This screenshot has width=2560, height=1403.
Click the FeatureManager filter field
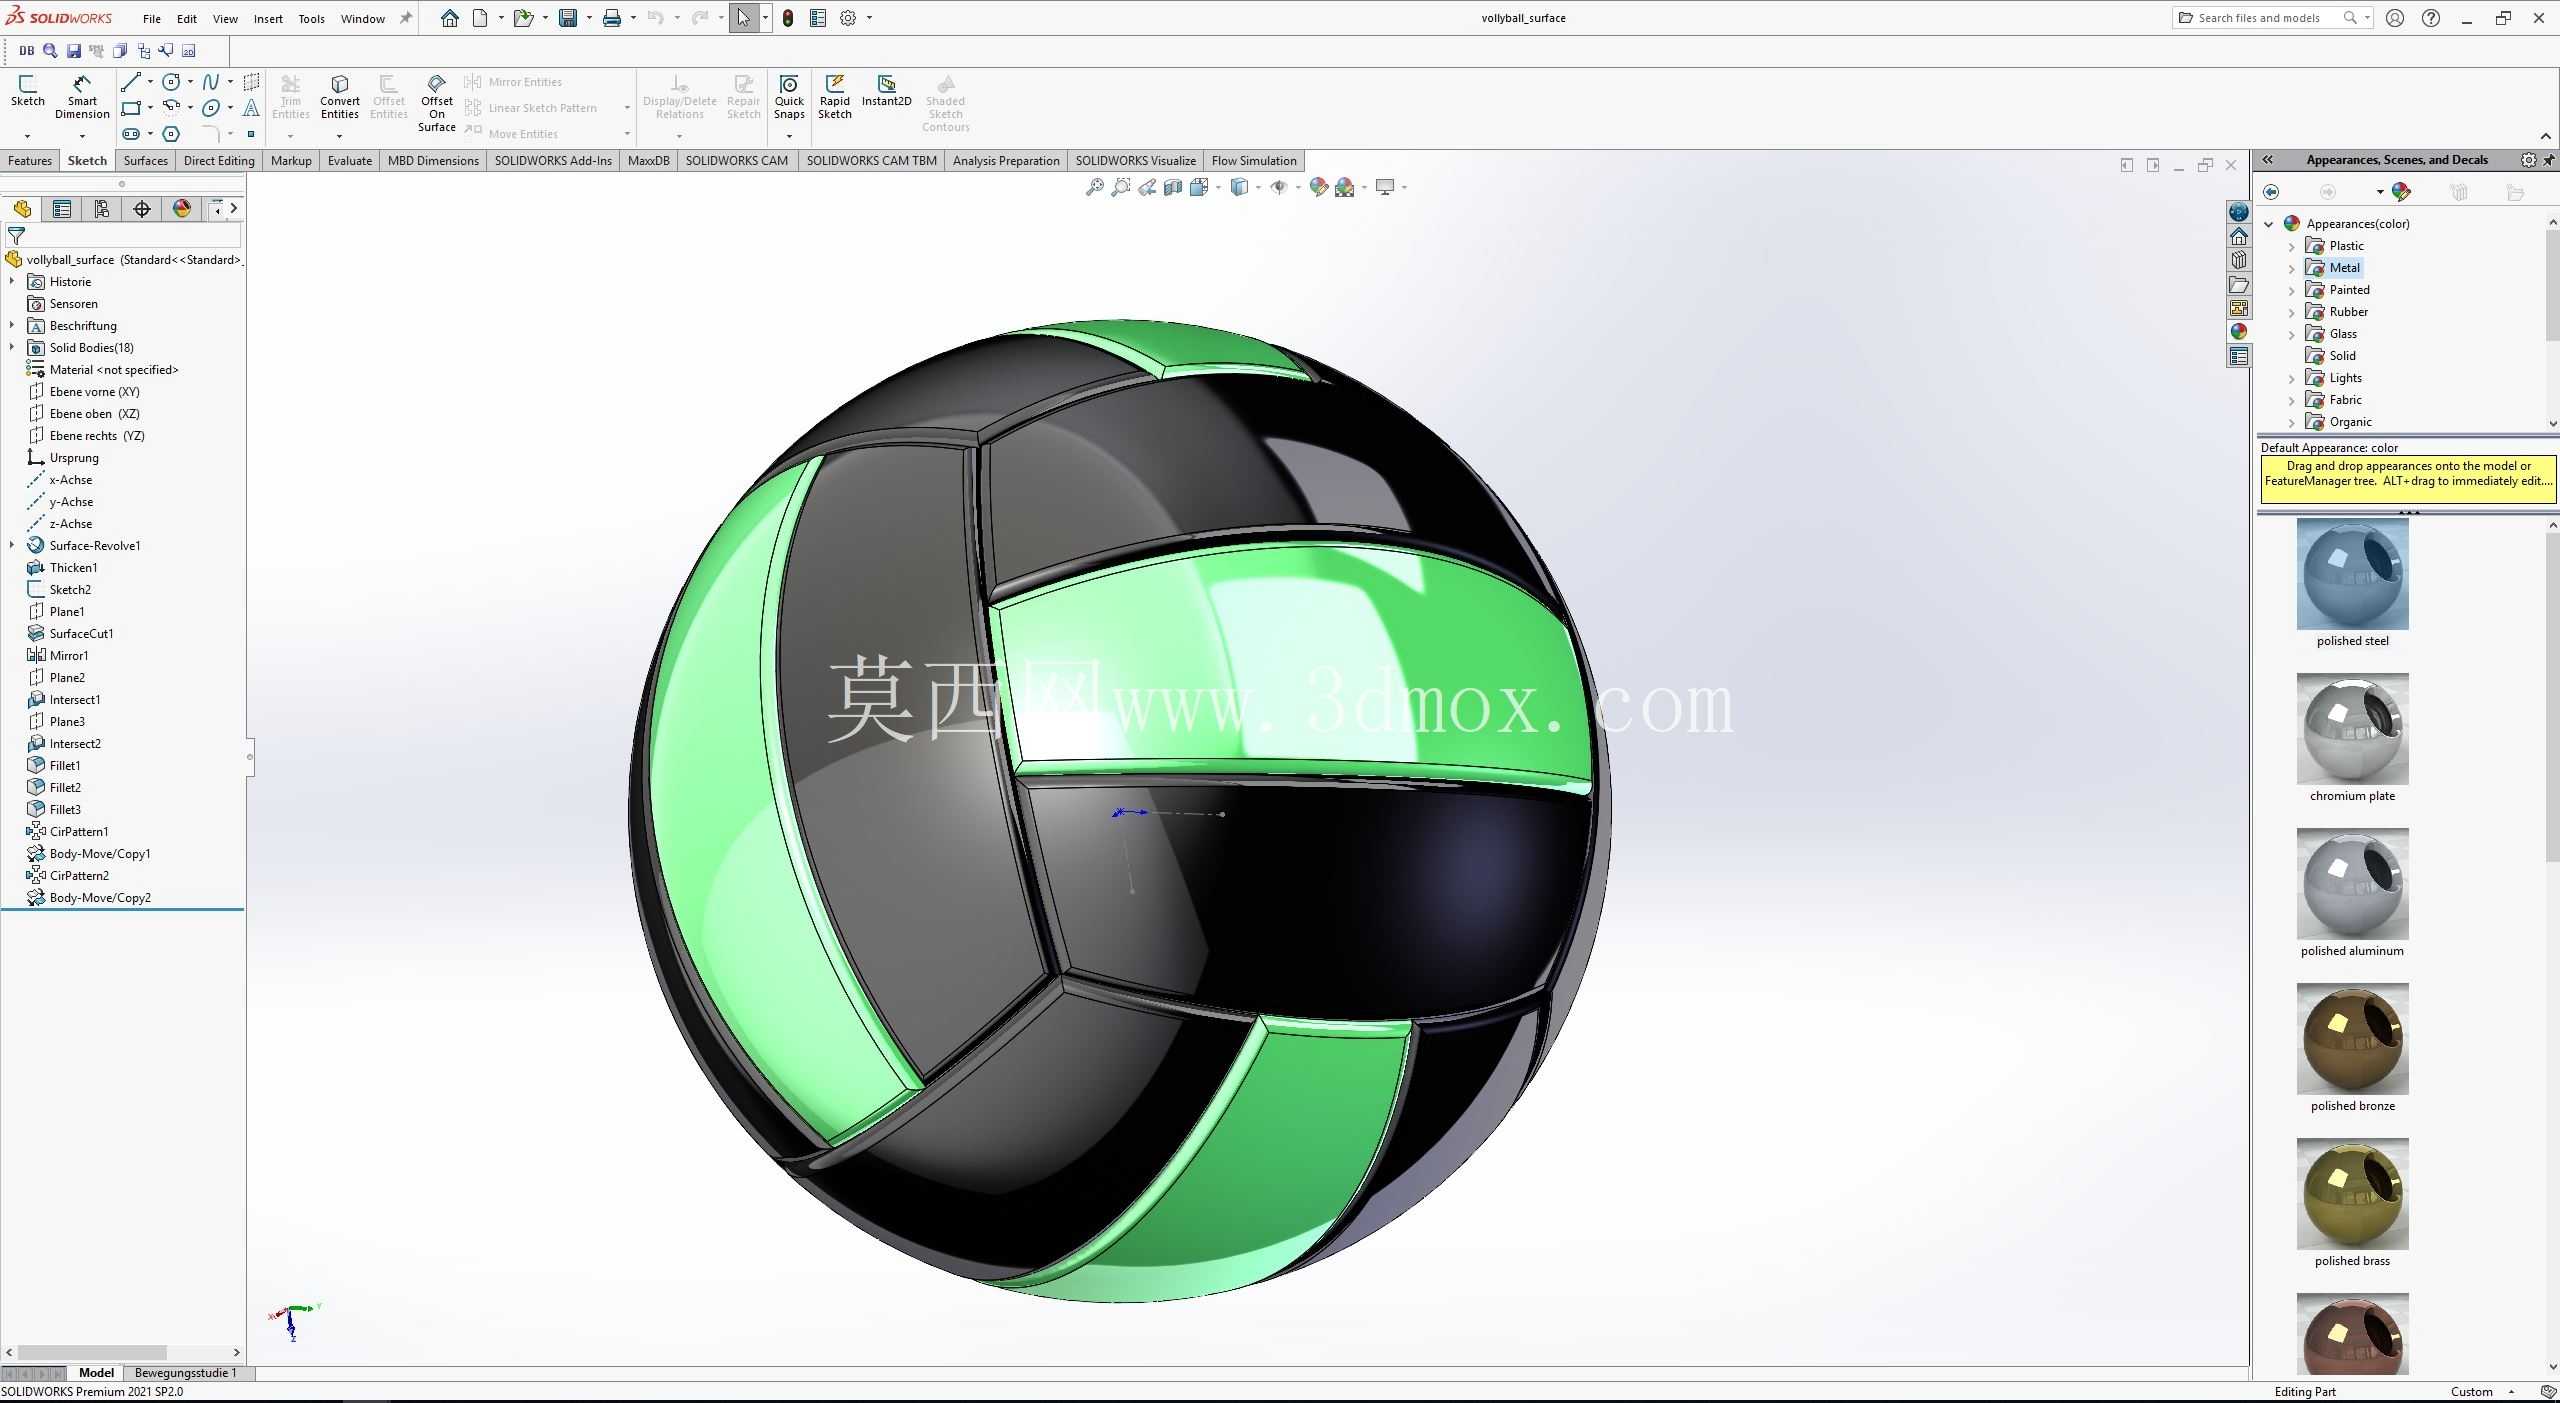(124, 236)
